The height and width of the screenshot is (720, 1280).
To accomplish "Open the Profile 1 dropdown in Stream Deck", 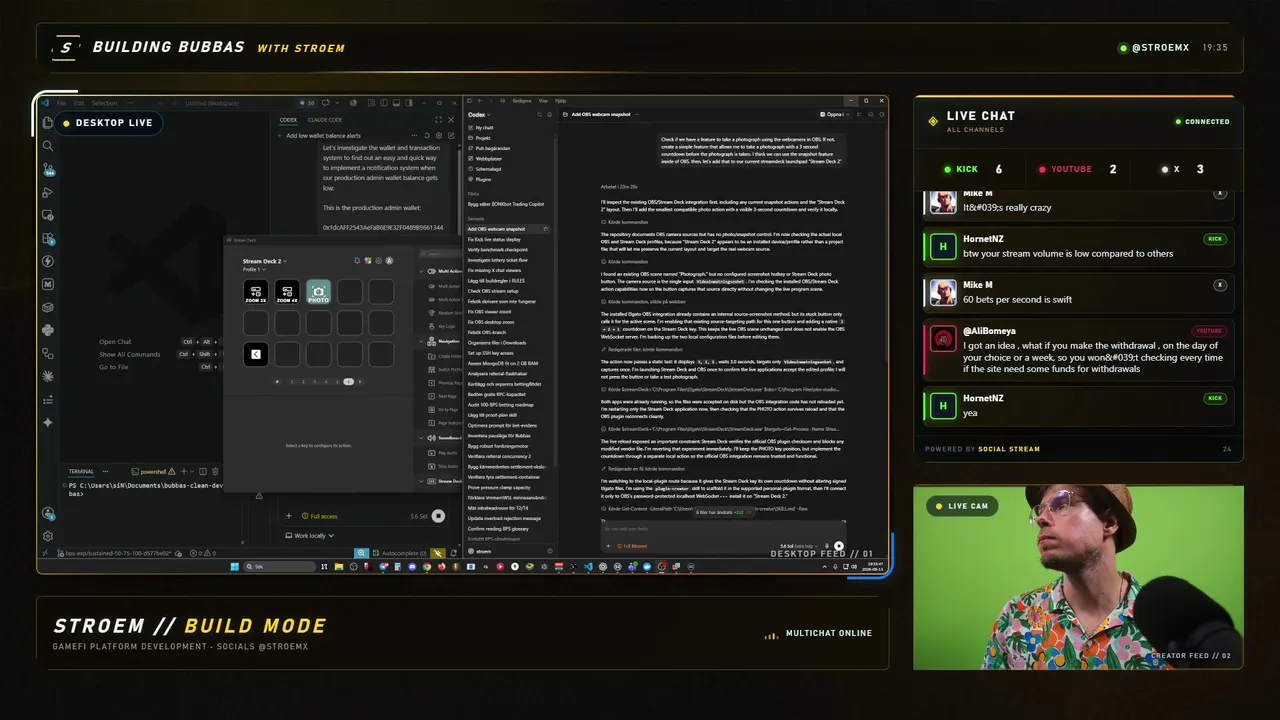I will click(254, 270).
